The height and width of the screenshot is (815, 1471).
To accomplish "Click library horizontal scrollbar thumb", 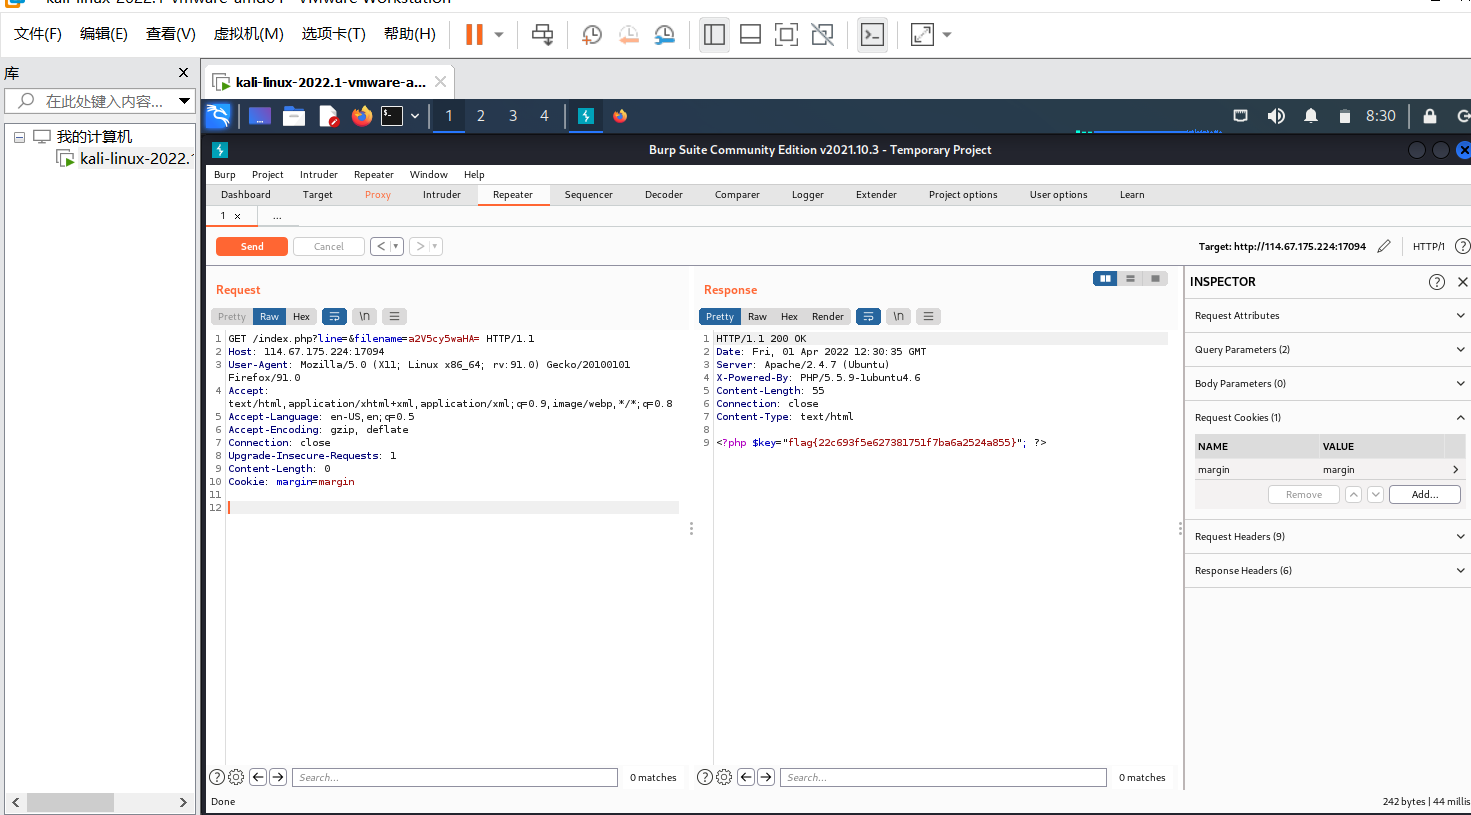I will pyautogui.click(x=70, y=802).
